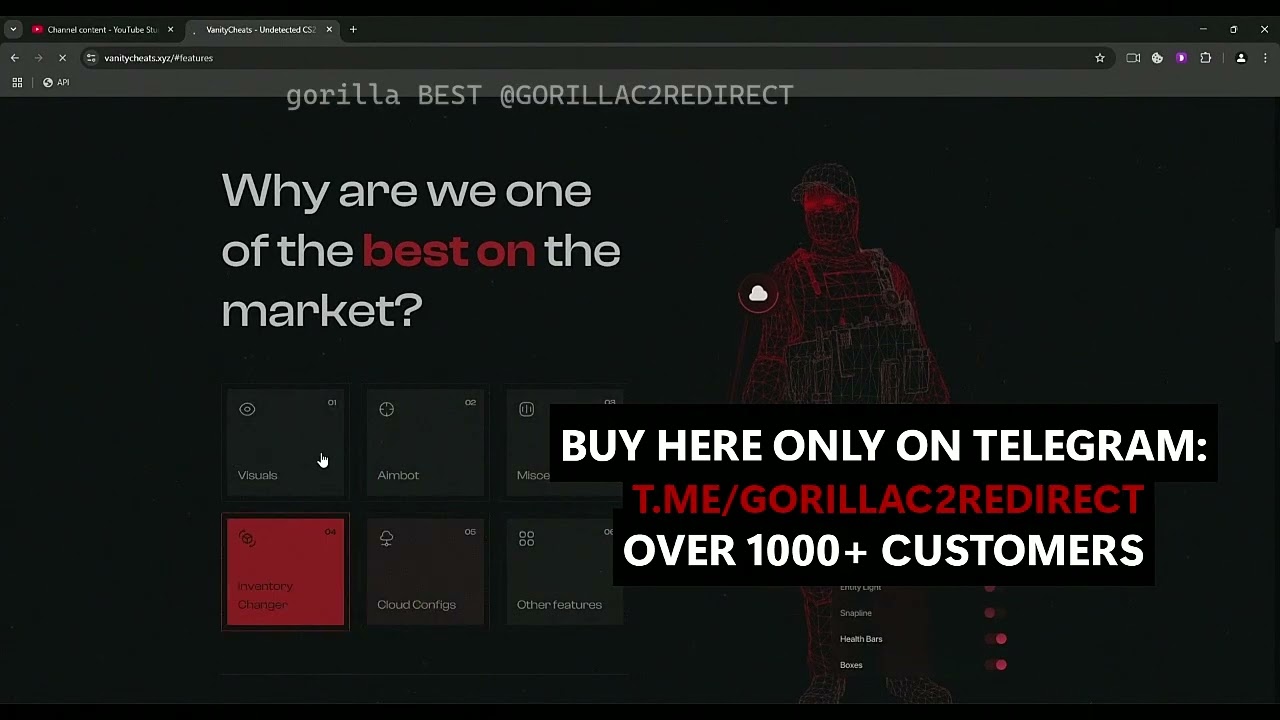The image size is (1280, 720).
Task: Click the eye icon on Visuals card
Action: (247, 409)
